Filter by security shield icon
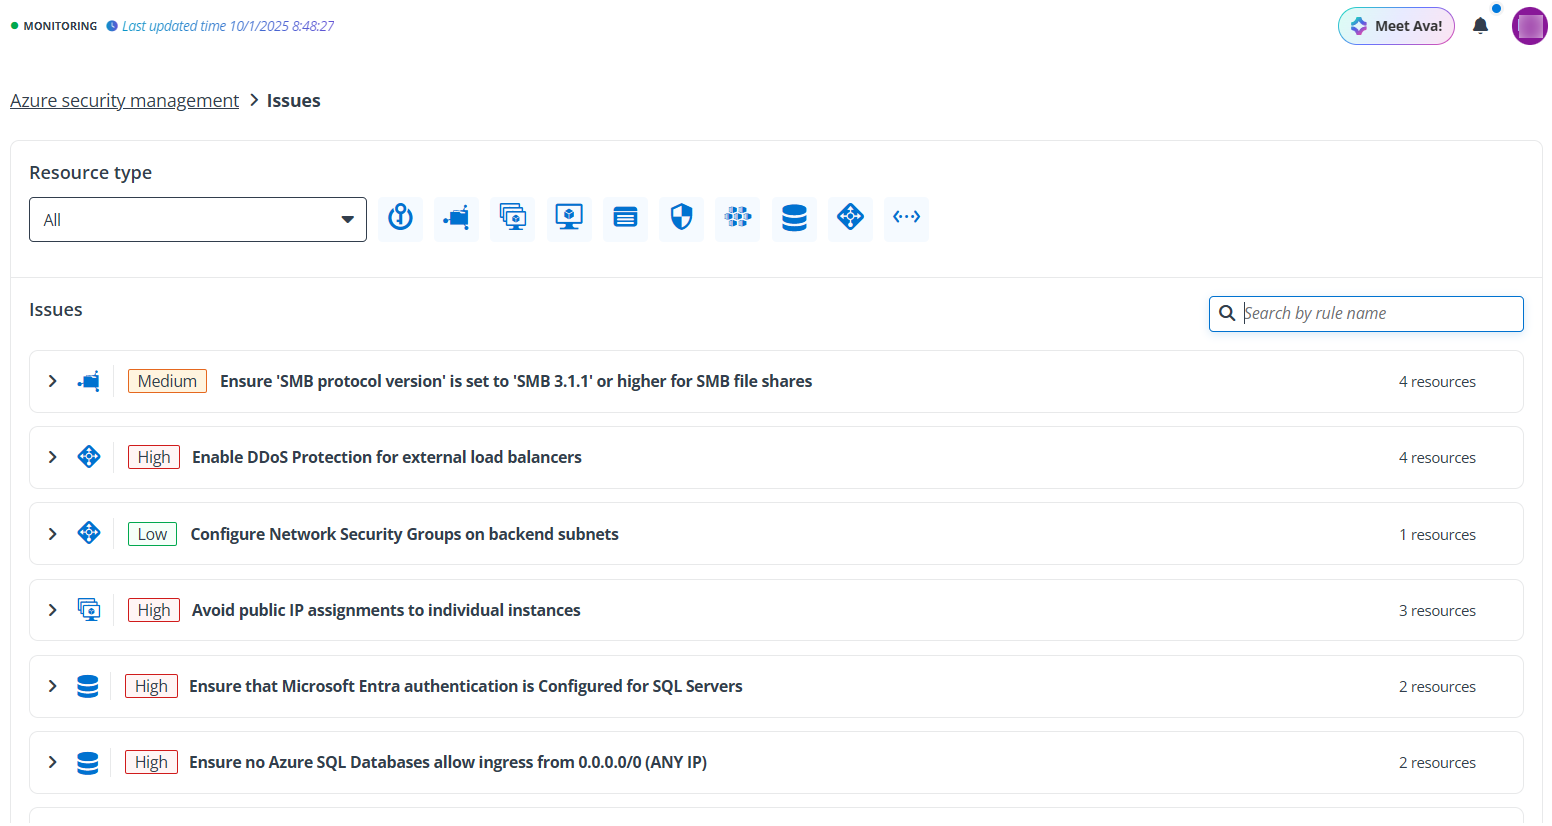The height and width of the screenshot is (826, 1552). (x=681, y=218)
